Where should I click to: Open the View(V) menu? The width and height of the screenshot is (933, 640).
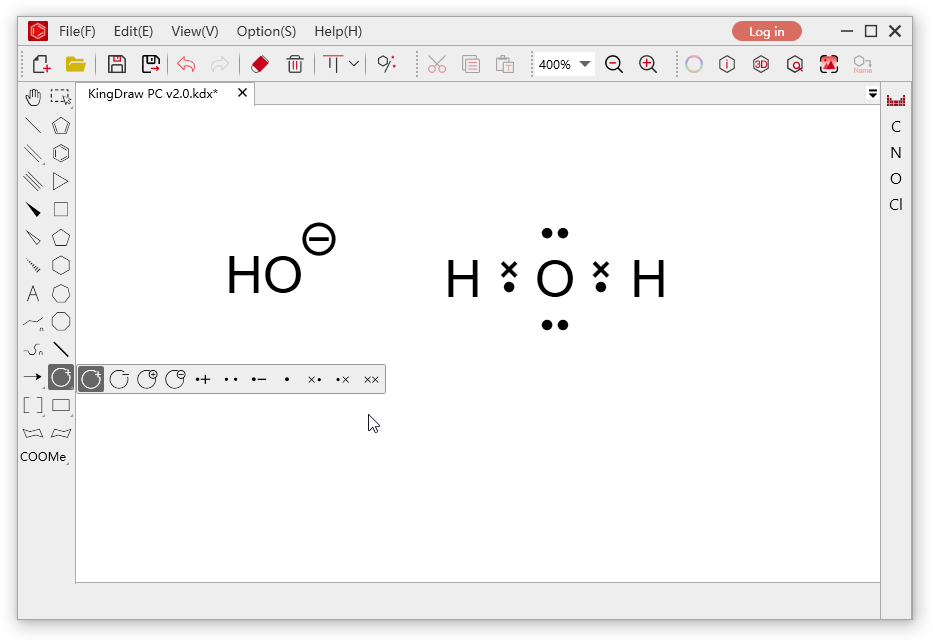[195, 32]
